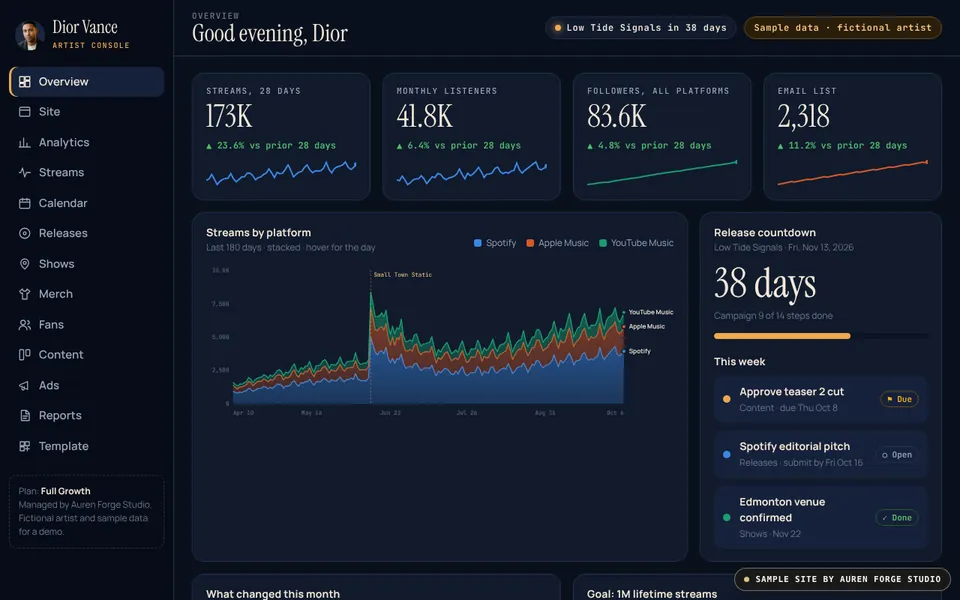The height and width of the screenshot is (600, 960).
Task: Open the Streams, 28 days stat card
Action: tap(281, 137)
